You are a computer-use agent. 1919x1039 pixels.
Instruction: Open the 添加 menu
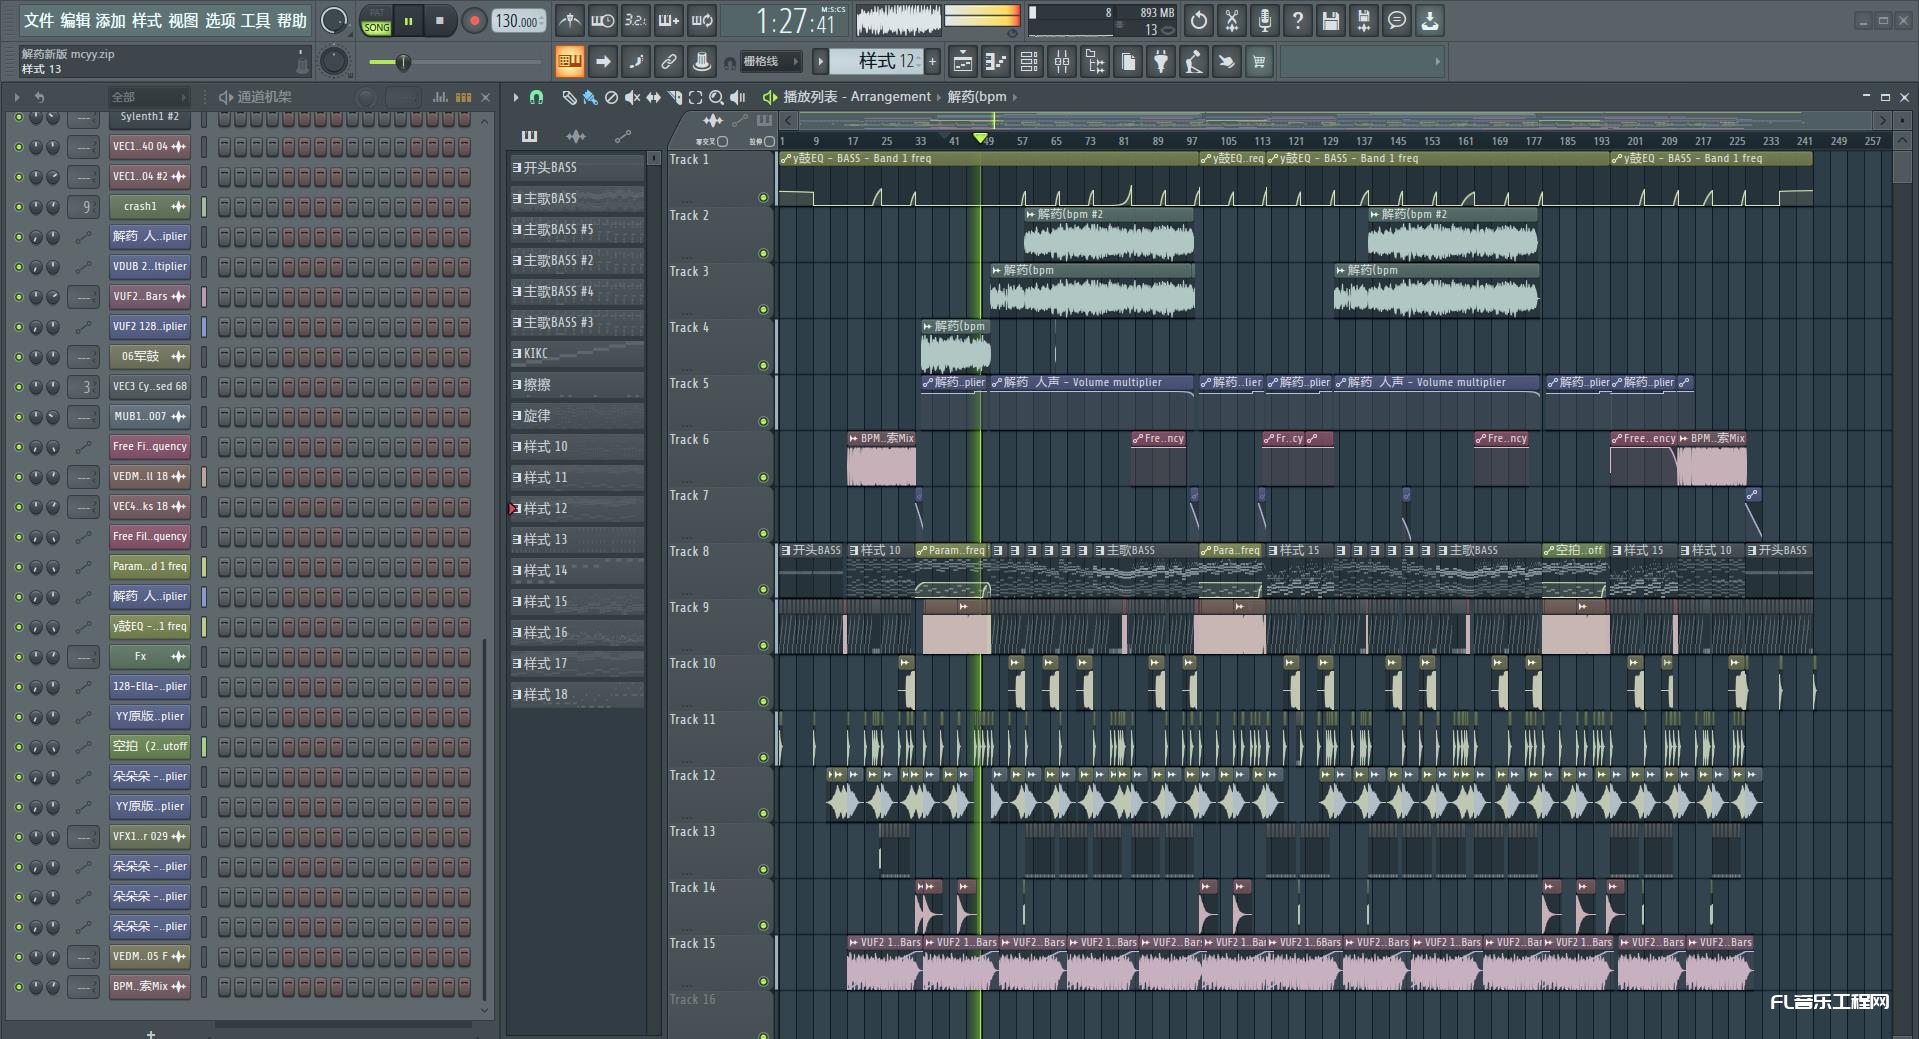point(111,20)
